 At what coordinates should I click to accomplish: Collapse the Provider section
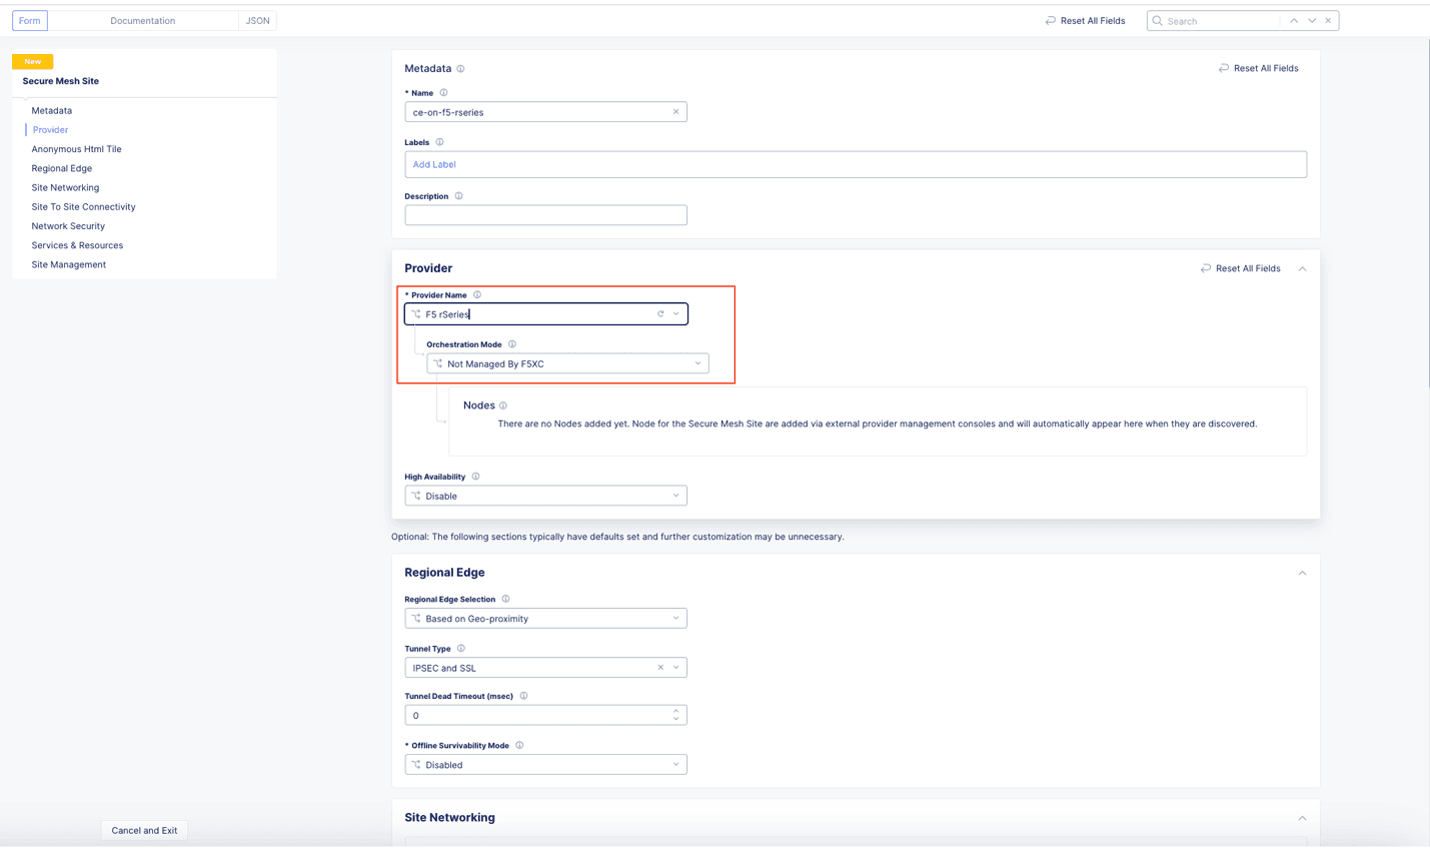(1302, 269)
